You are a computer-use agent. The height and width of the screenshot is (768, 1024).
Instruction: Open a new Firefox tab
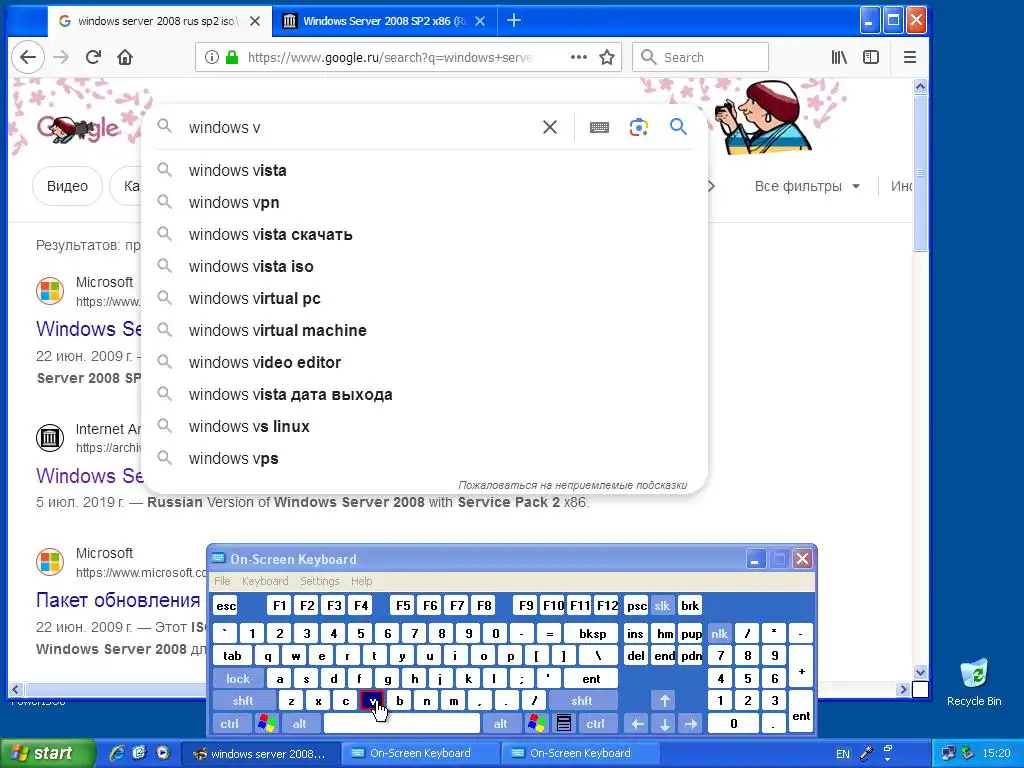click(x=514, y=21)
